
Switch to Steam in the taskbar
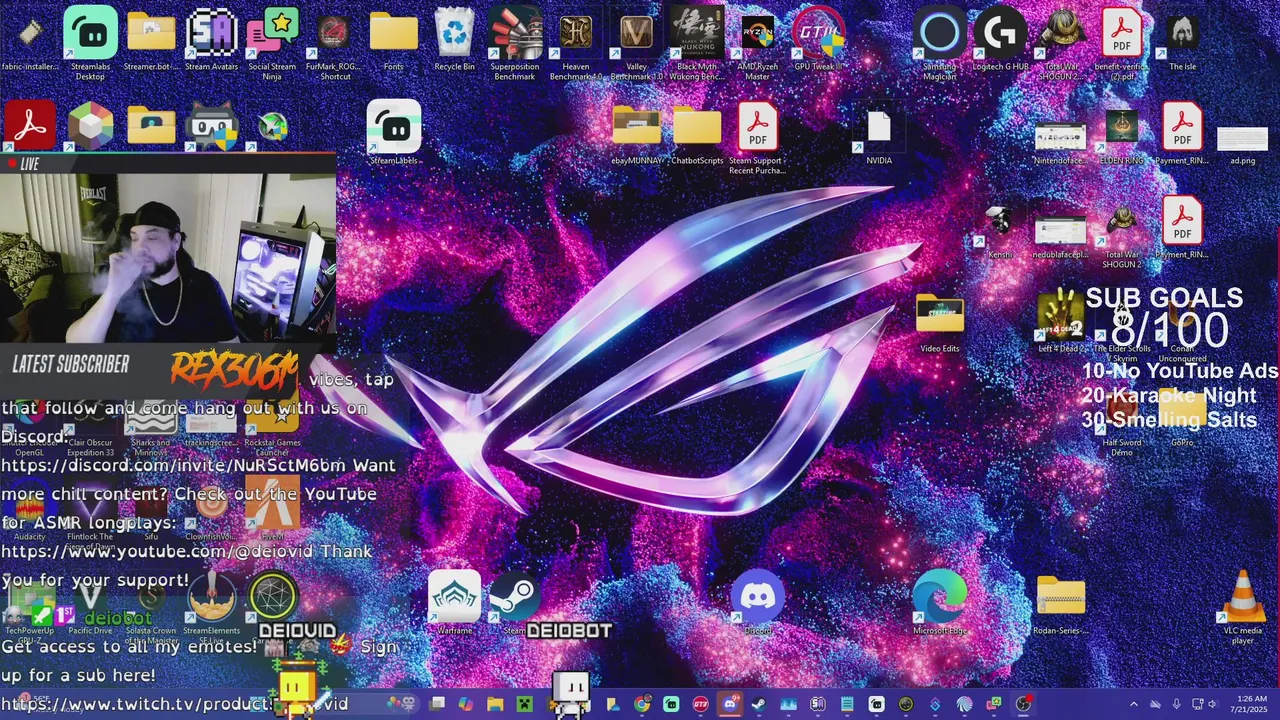pyautogui.click(x=759, y=704)
